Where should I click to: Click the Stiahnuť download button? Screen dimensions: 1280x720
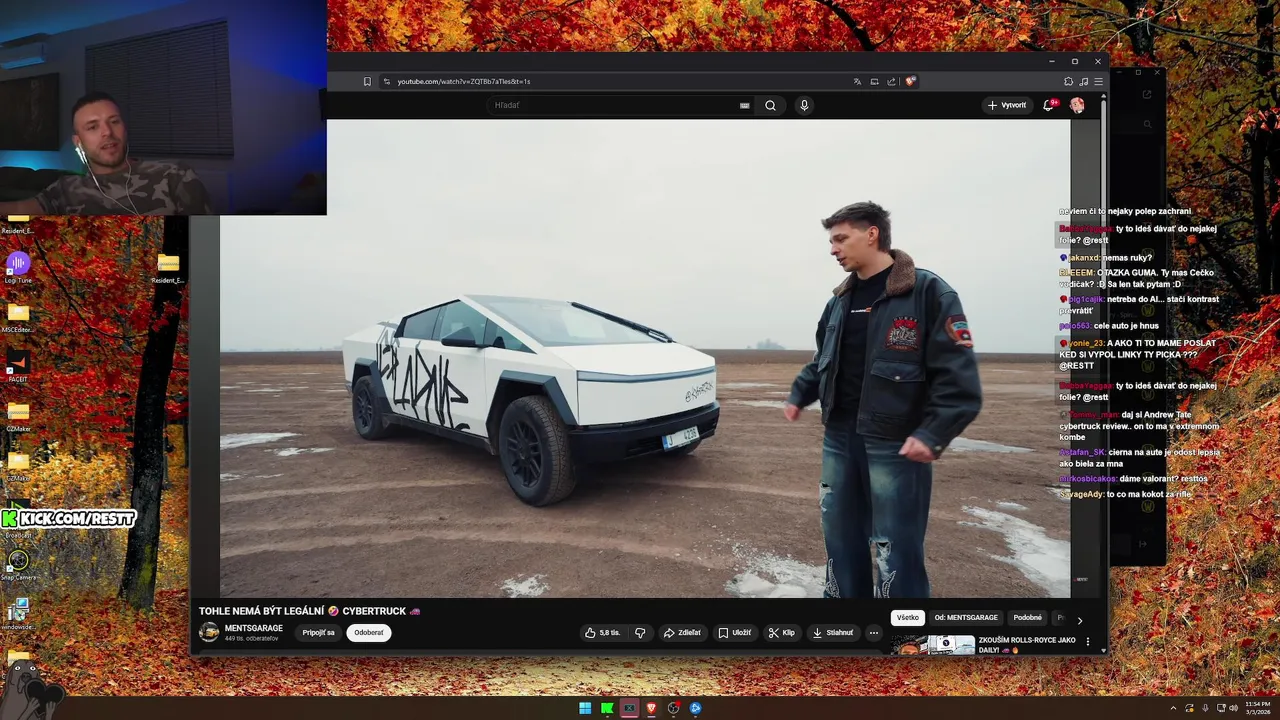pyautogui.click(x=833, y=632)
